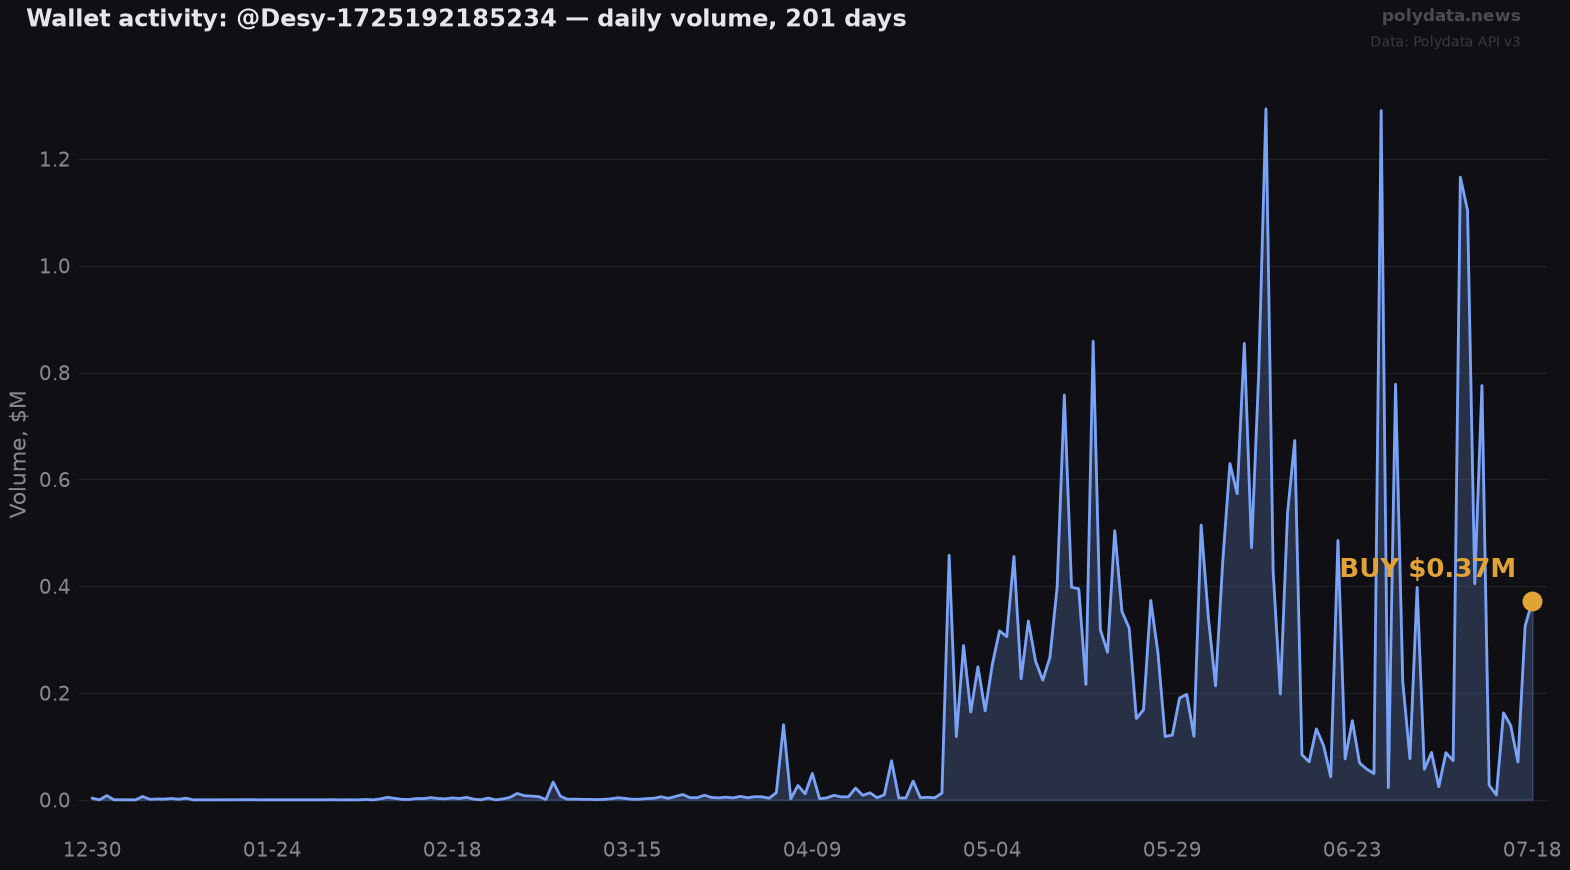
Task: Click the 05-04 date tick label
Action: point(992,850)
